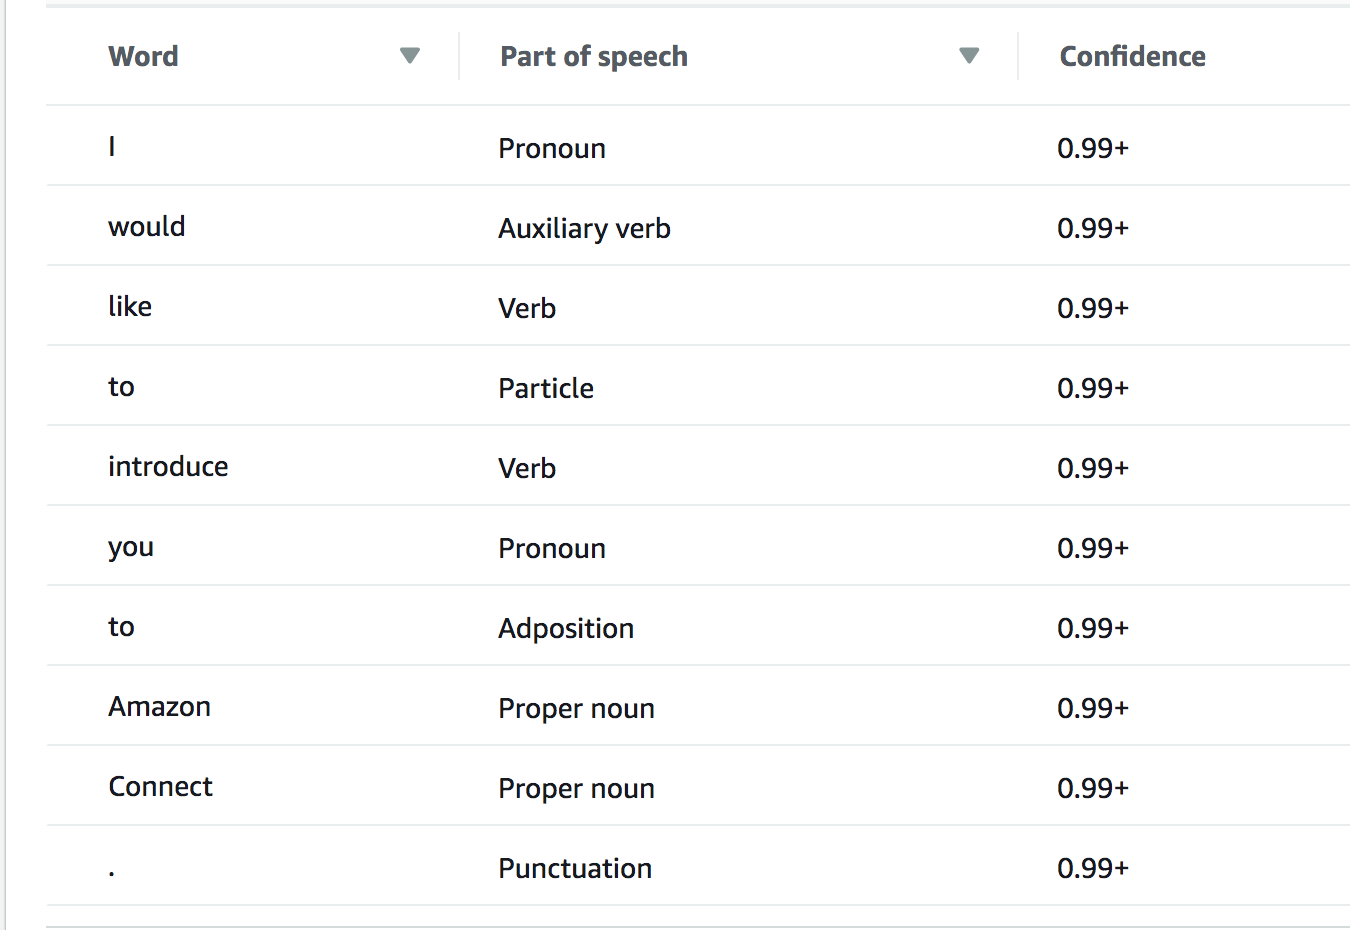Click the Part of speech header
Screen dimensions: 1350x930
pyautogui.click(x=594, y=57)
